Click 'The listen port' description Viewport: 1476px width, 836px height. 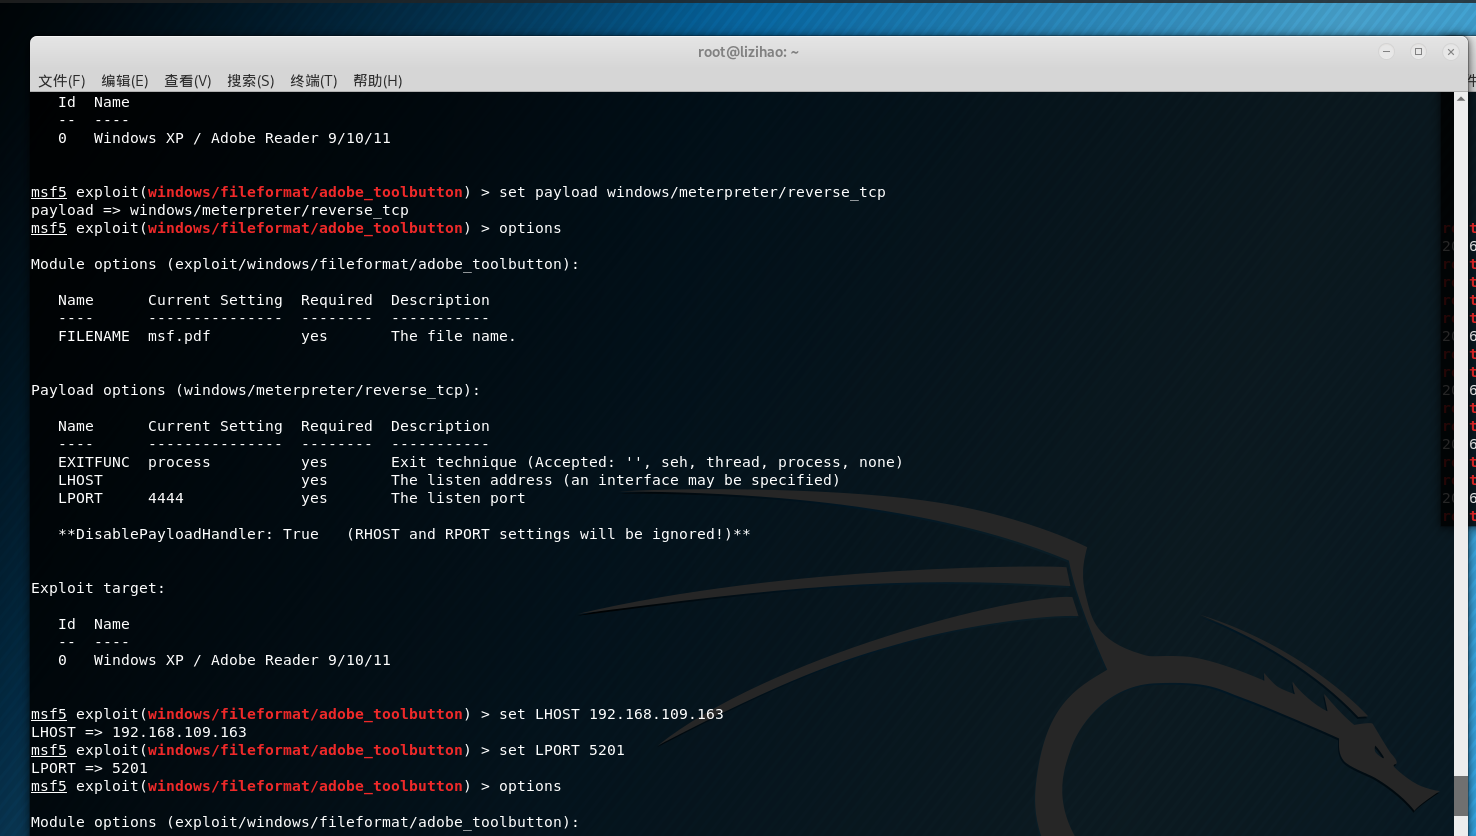click(x=458, y=498)
